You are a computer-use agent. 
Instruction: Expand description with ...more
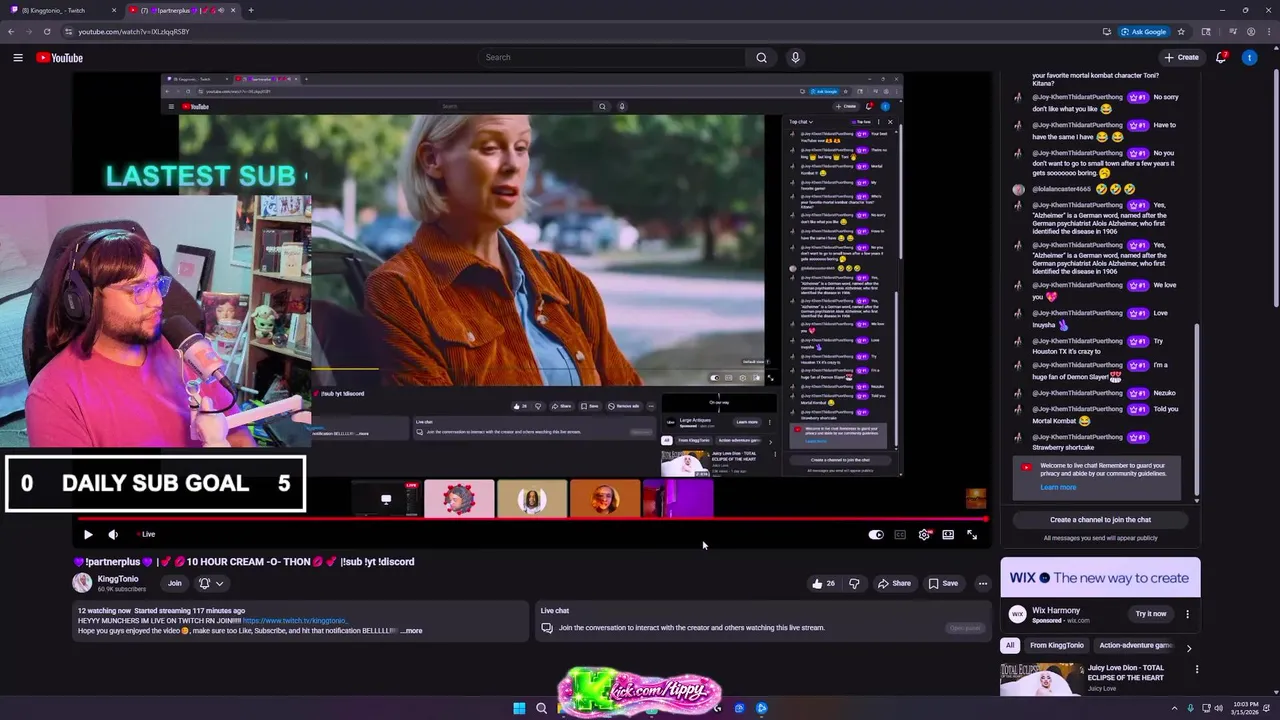[411, 631]
